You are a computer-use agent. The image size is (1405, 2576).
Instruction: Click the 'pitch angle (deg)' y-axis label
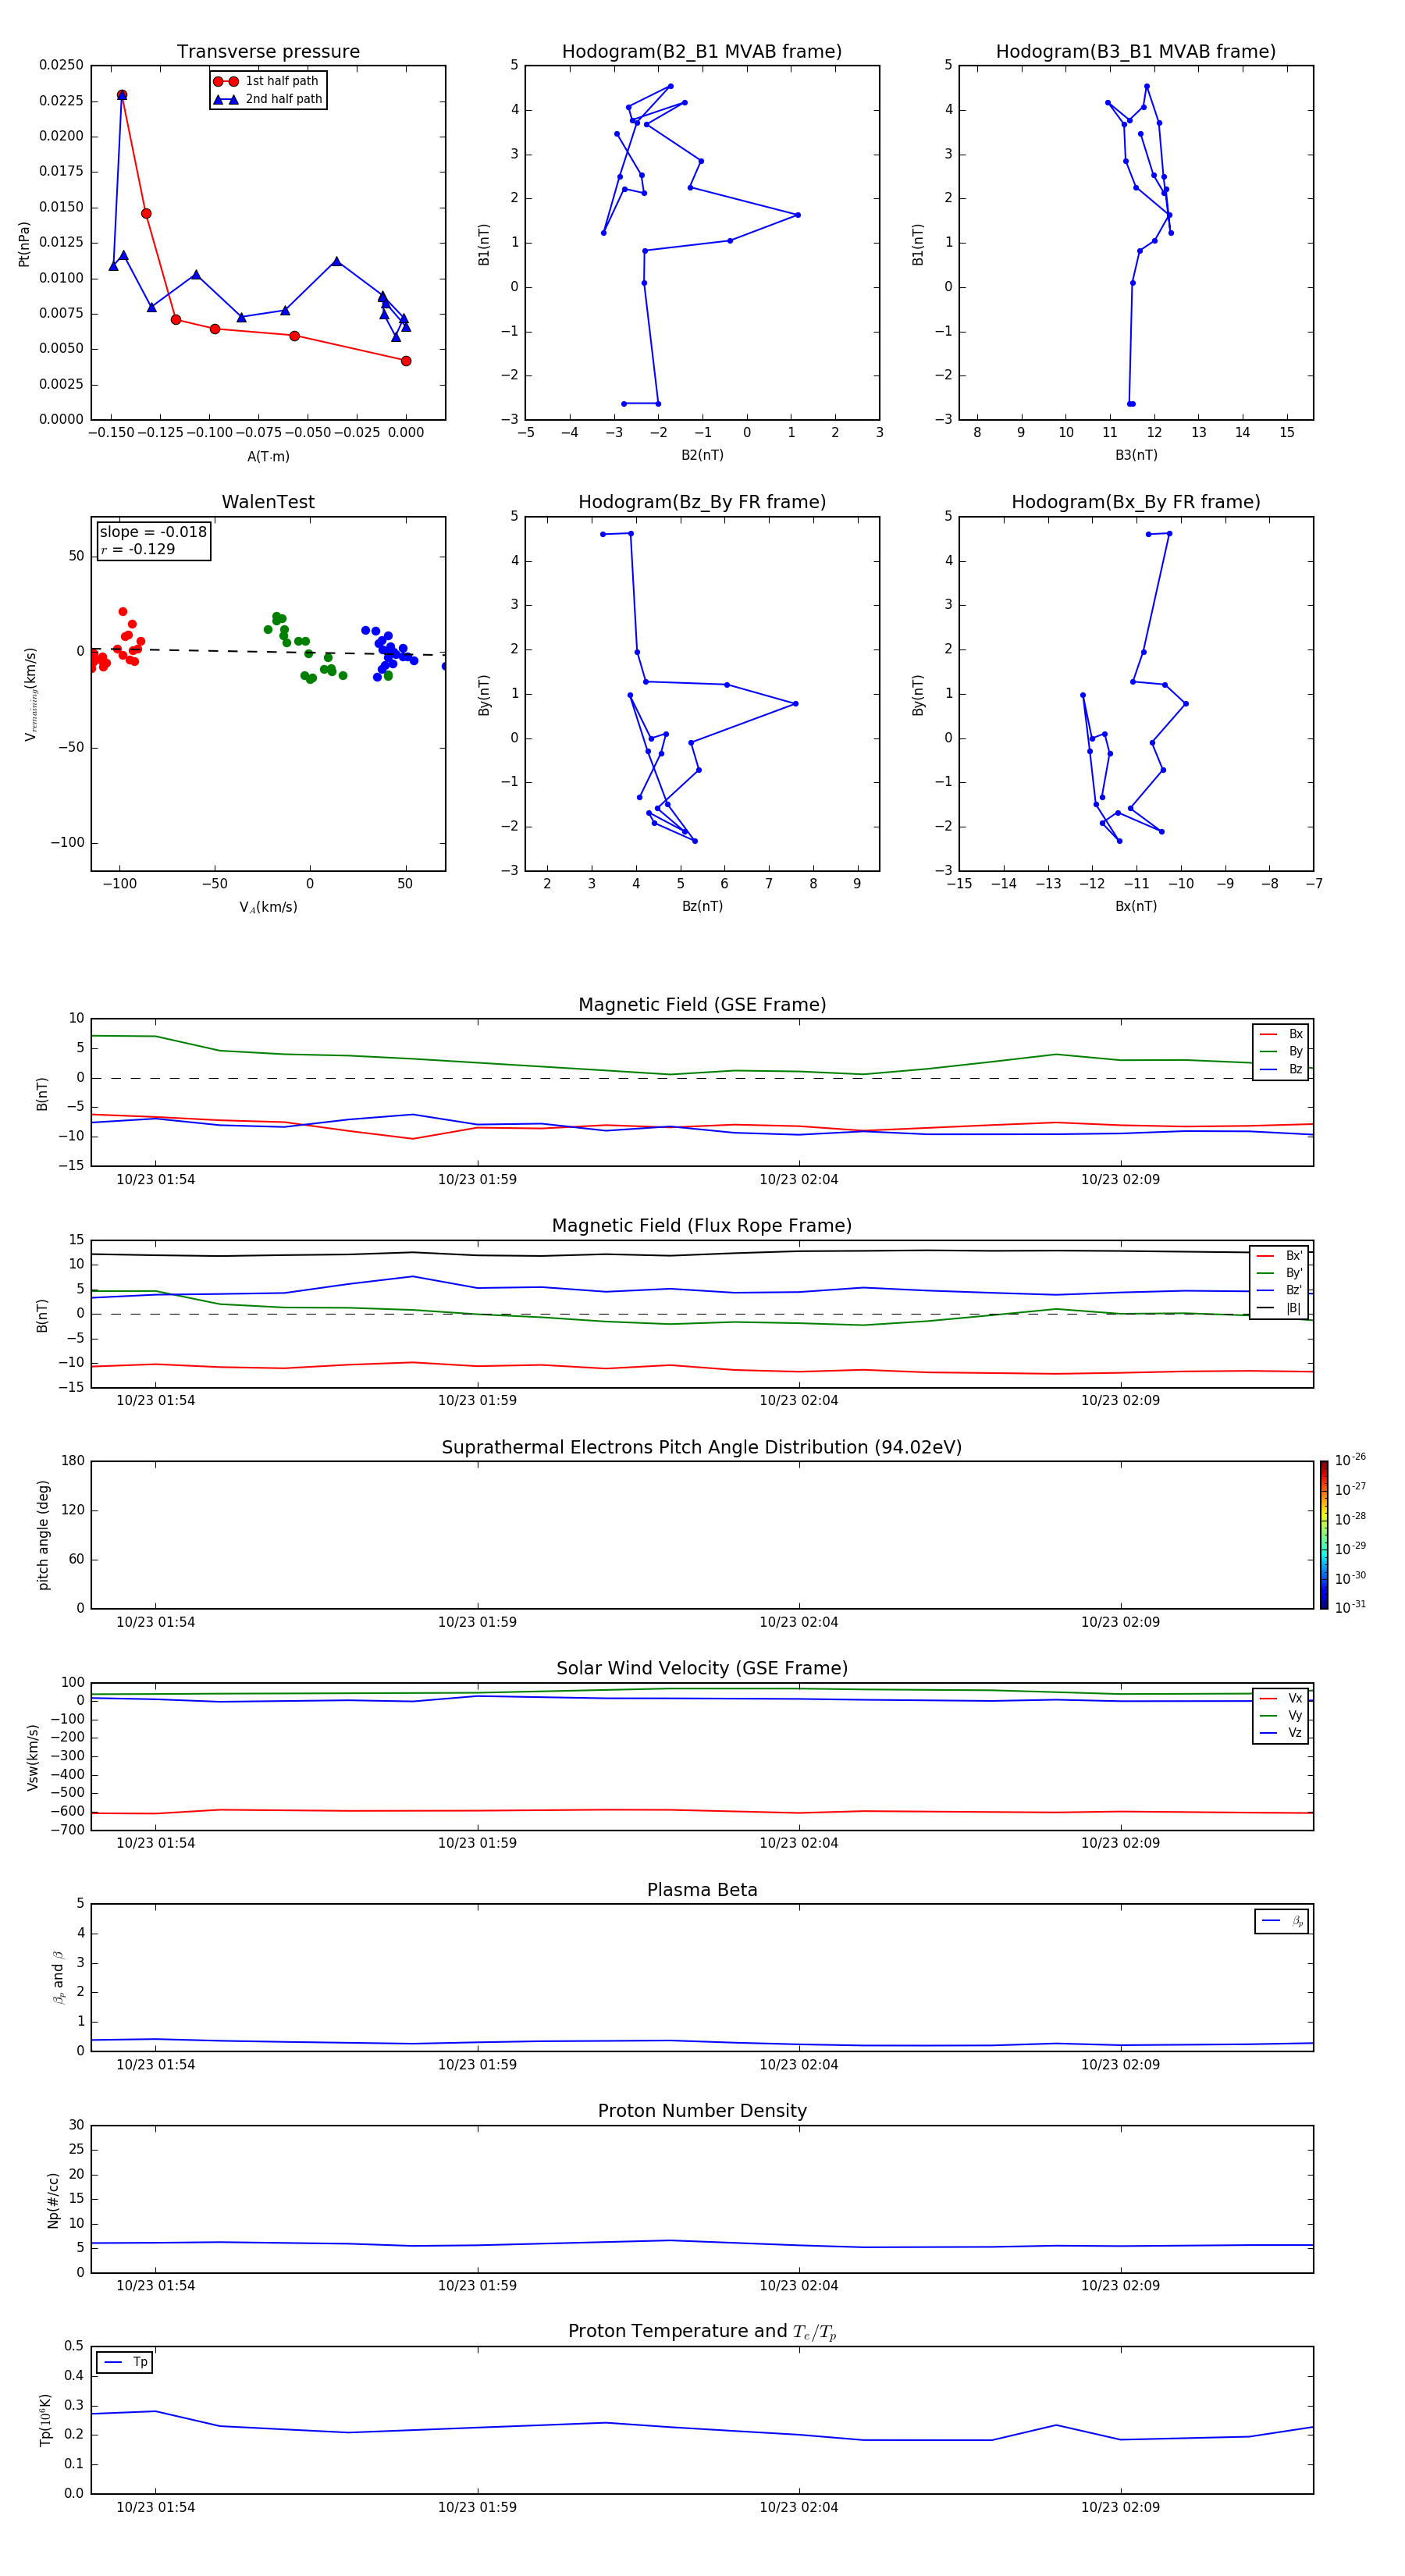[43, 1535]
